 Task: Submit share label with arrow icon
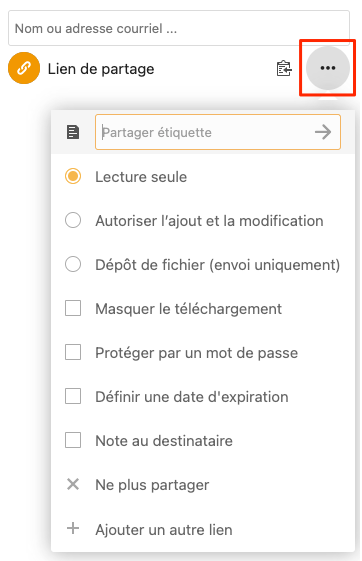(x=323, y=132)
